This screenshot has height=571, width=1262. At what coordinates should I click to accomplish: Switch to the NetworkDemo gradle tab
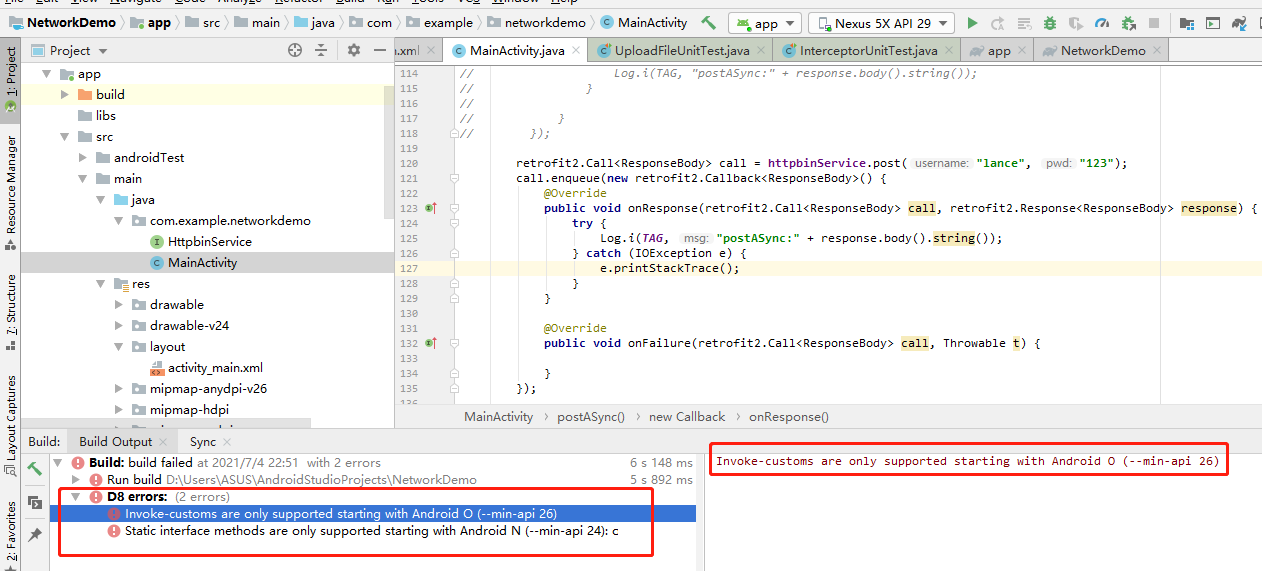[x=1102, y=50]
